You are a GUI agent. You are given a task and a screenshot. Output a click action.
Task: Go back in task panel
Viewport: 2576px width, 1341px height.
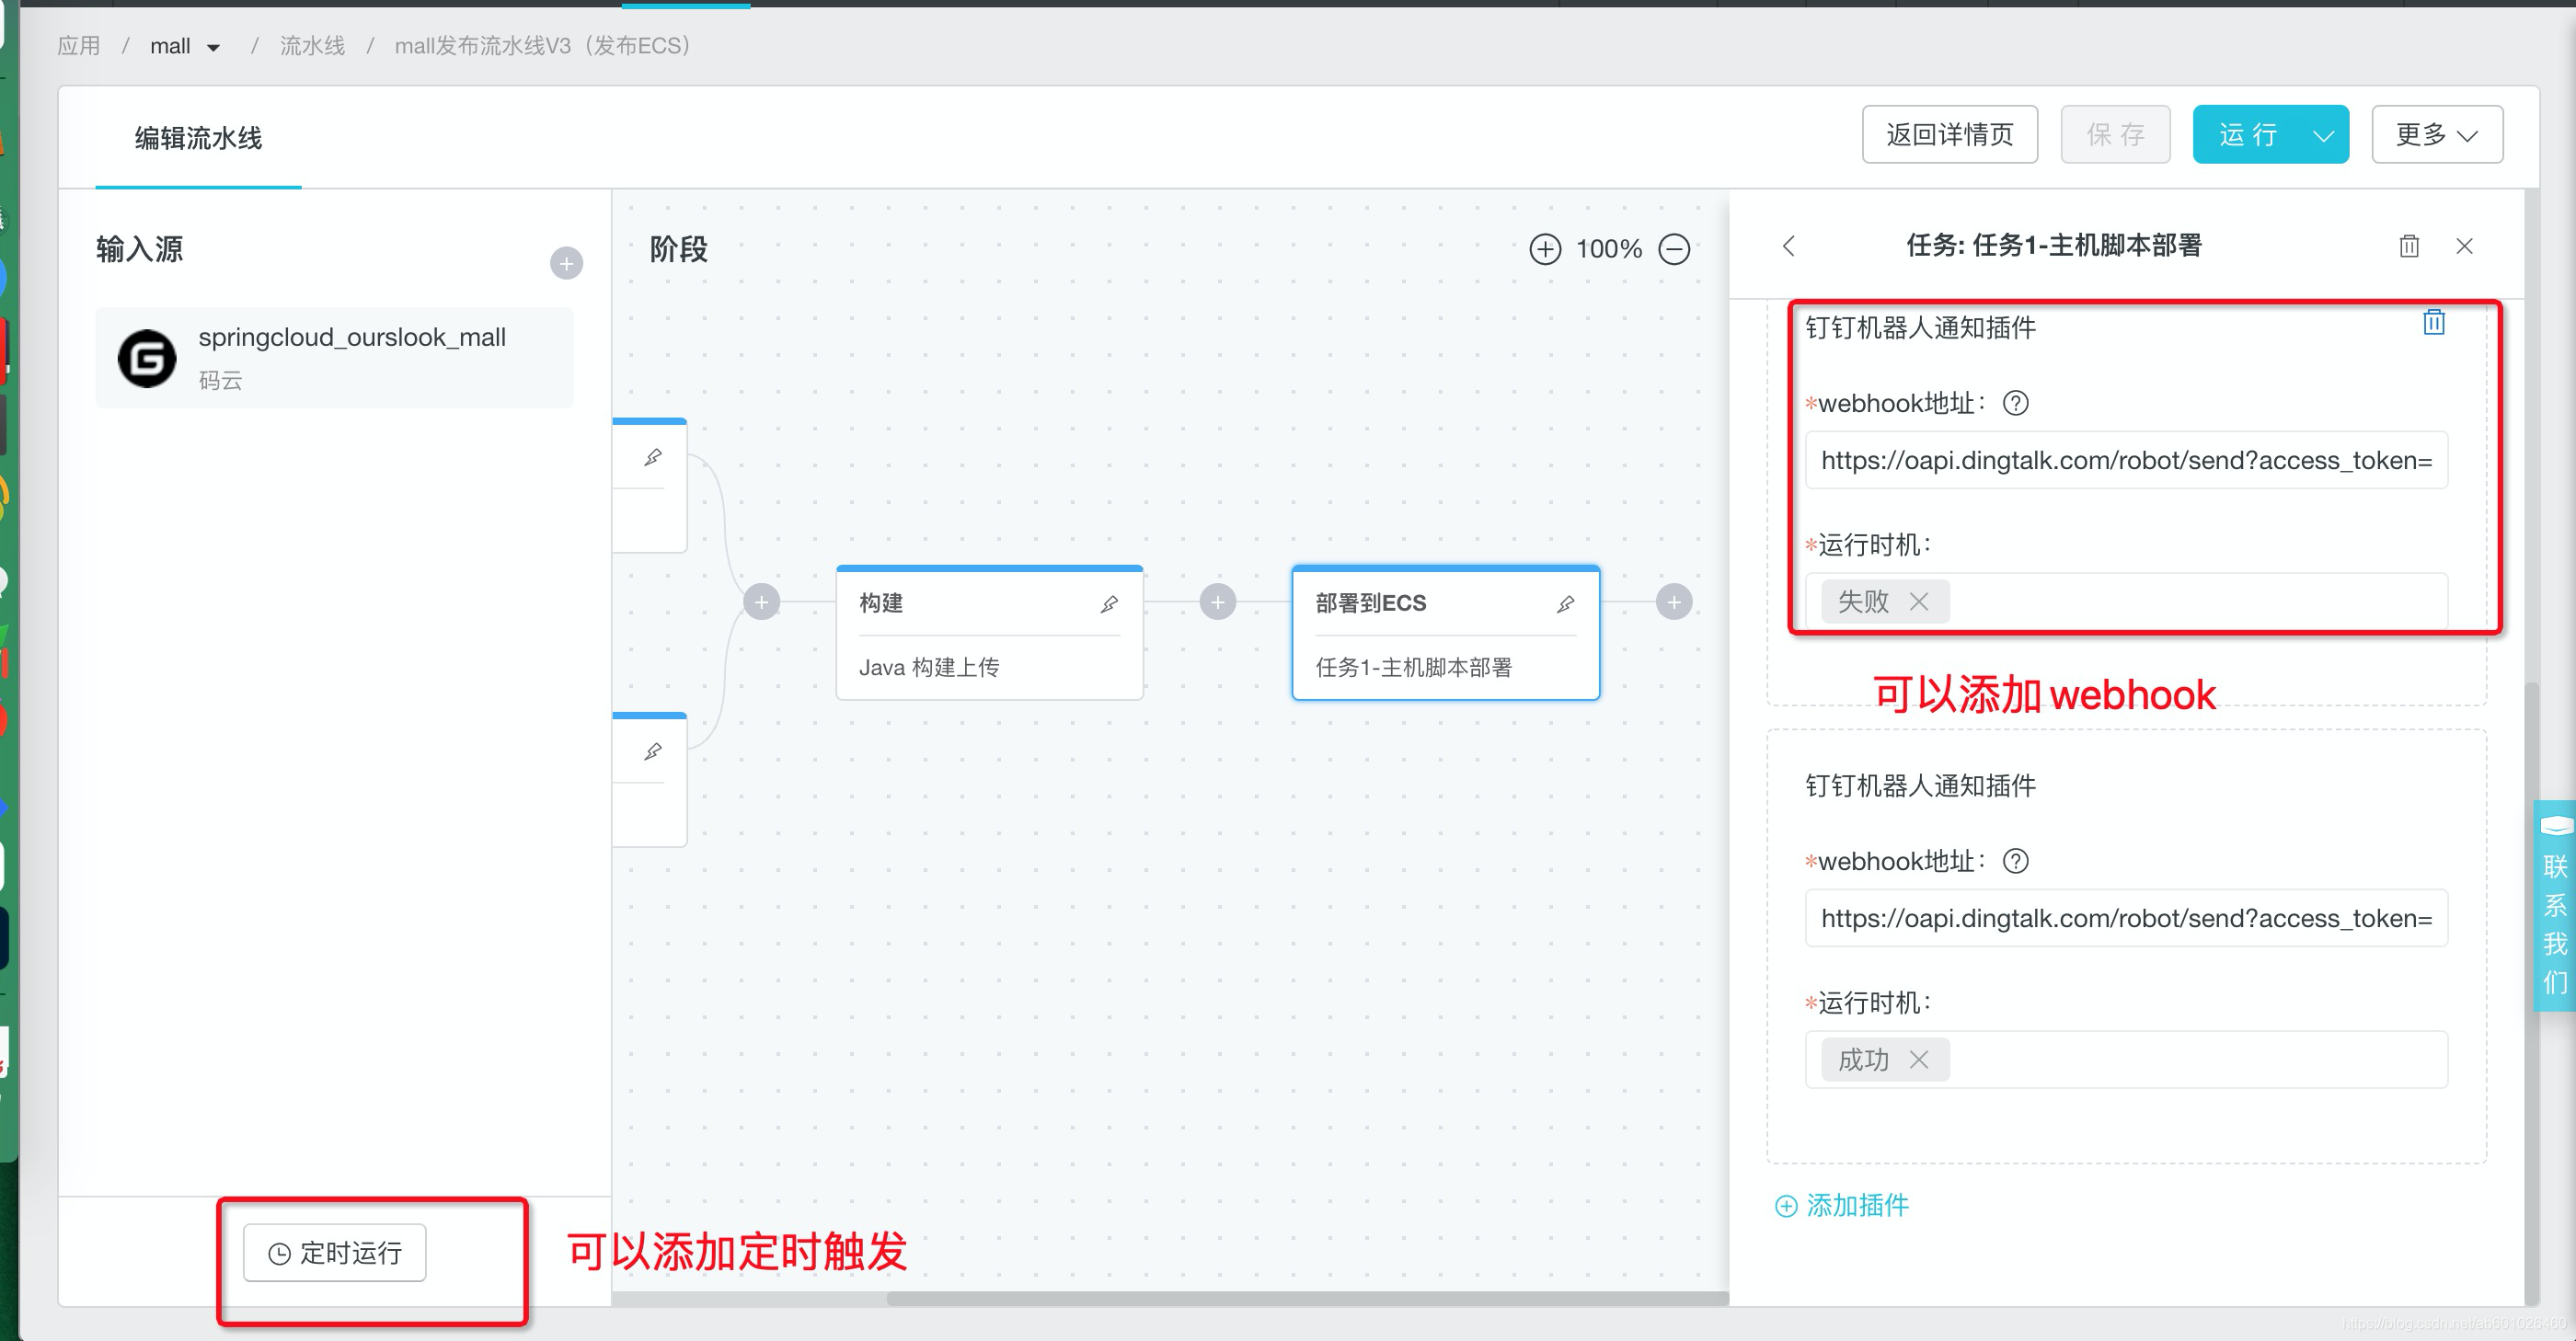click(x=1789, y=246)
